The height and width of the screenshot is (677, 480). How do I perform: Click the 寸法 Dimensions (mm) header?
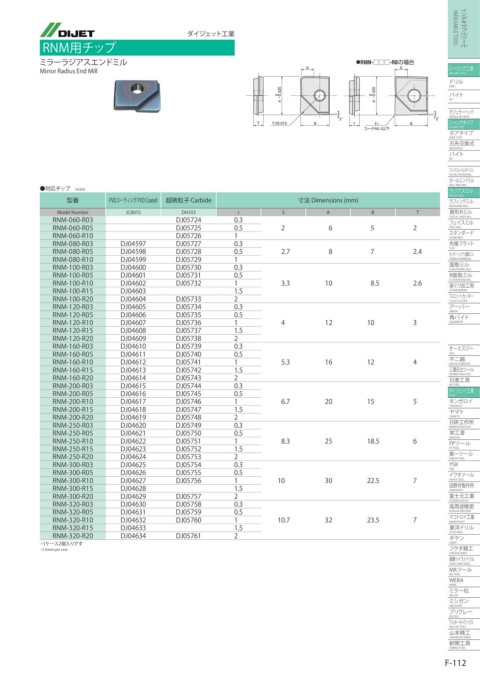click(x=328, y=200)
